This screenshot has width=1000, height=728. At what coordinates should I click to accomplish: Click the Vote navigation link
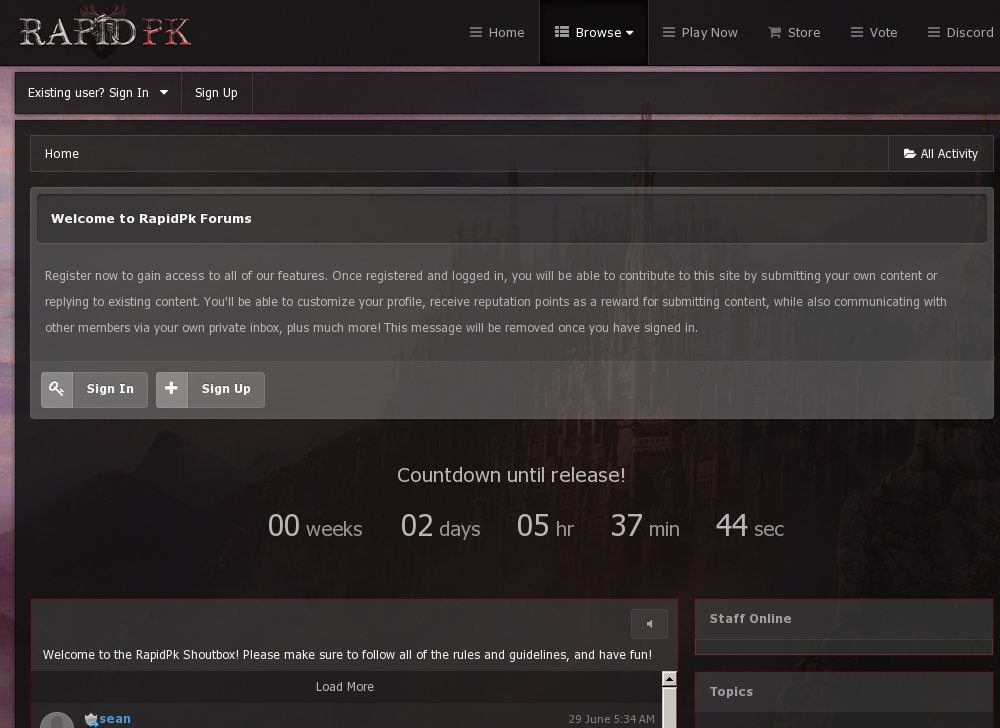(x=873, y=32)
